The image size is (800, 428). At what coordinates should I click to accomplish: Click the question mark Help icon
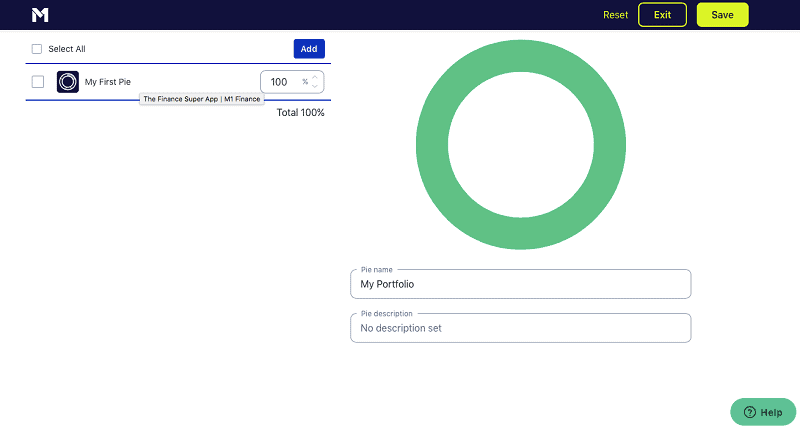tap(749, 412)
